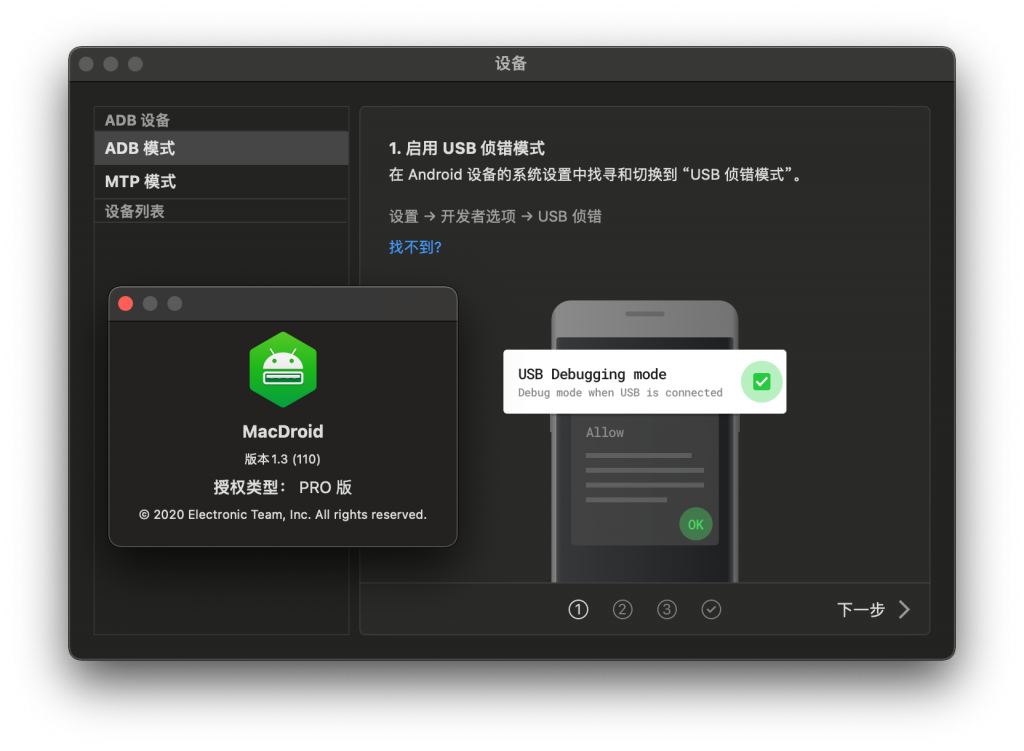Click the chevron arrow next to 下一步

coord(904,609)
